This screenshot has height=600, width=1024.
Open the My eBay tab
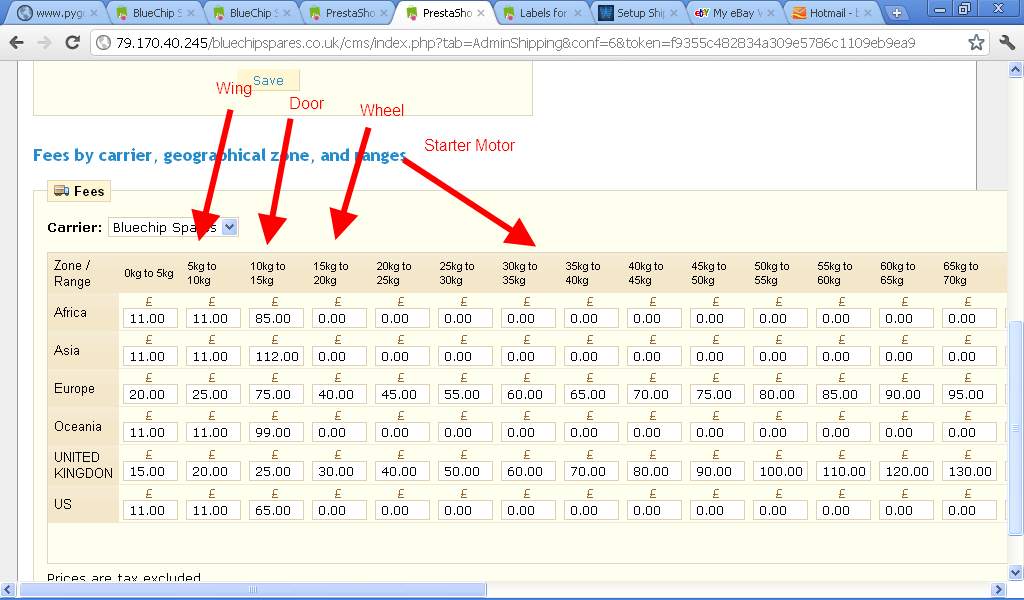(734, 13)
